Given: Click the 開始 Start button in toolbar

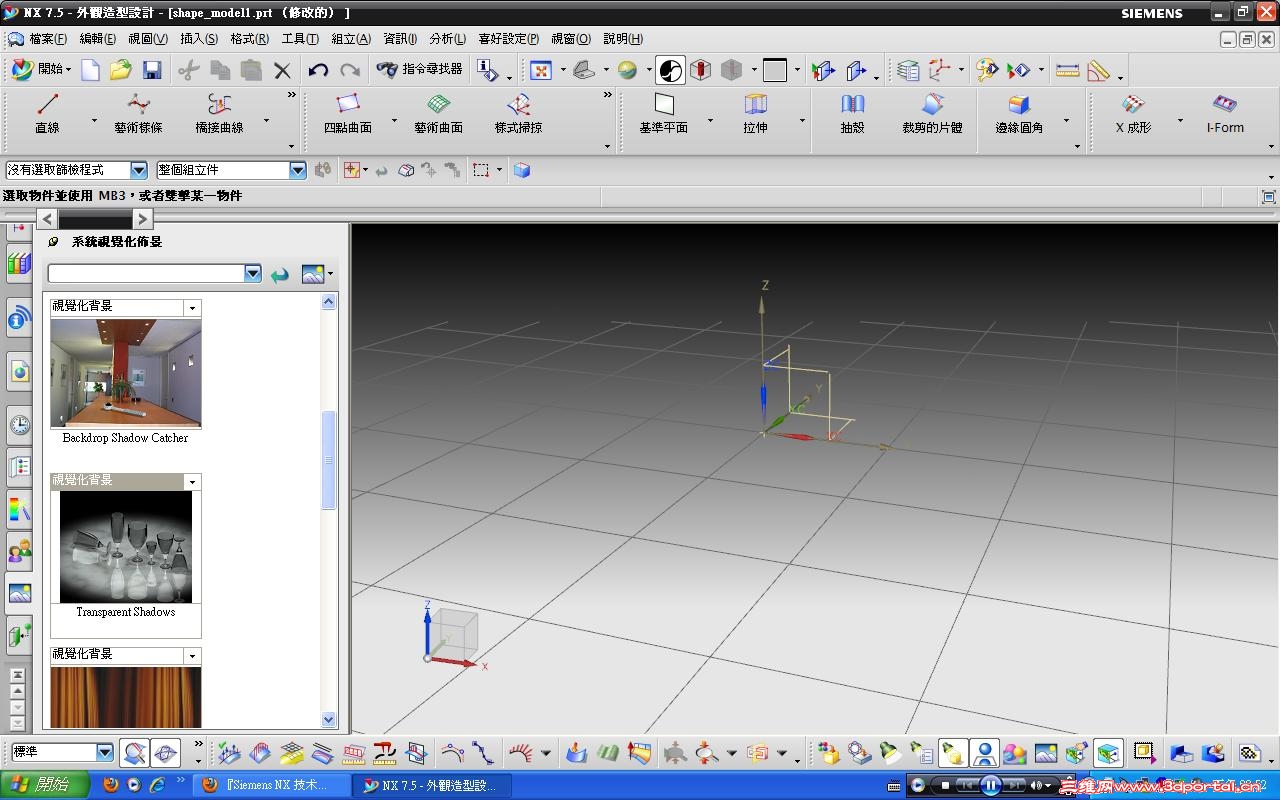Looking at the screenshot, I should pyautogui.click(x=40, y=69).
